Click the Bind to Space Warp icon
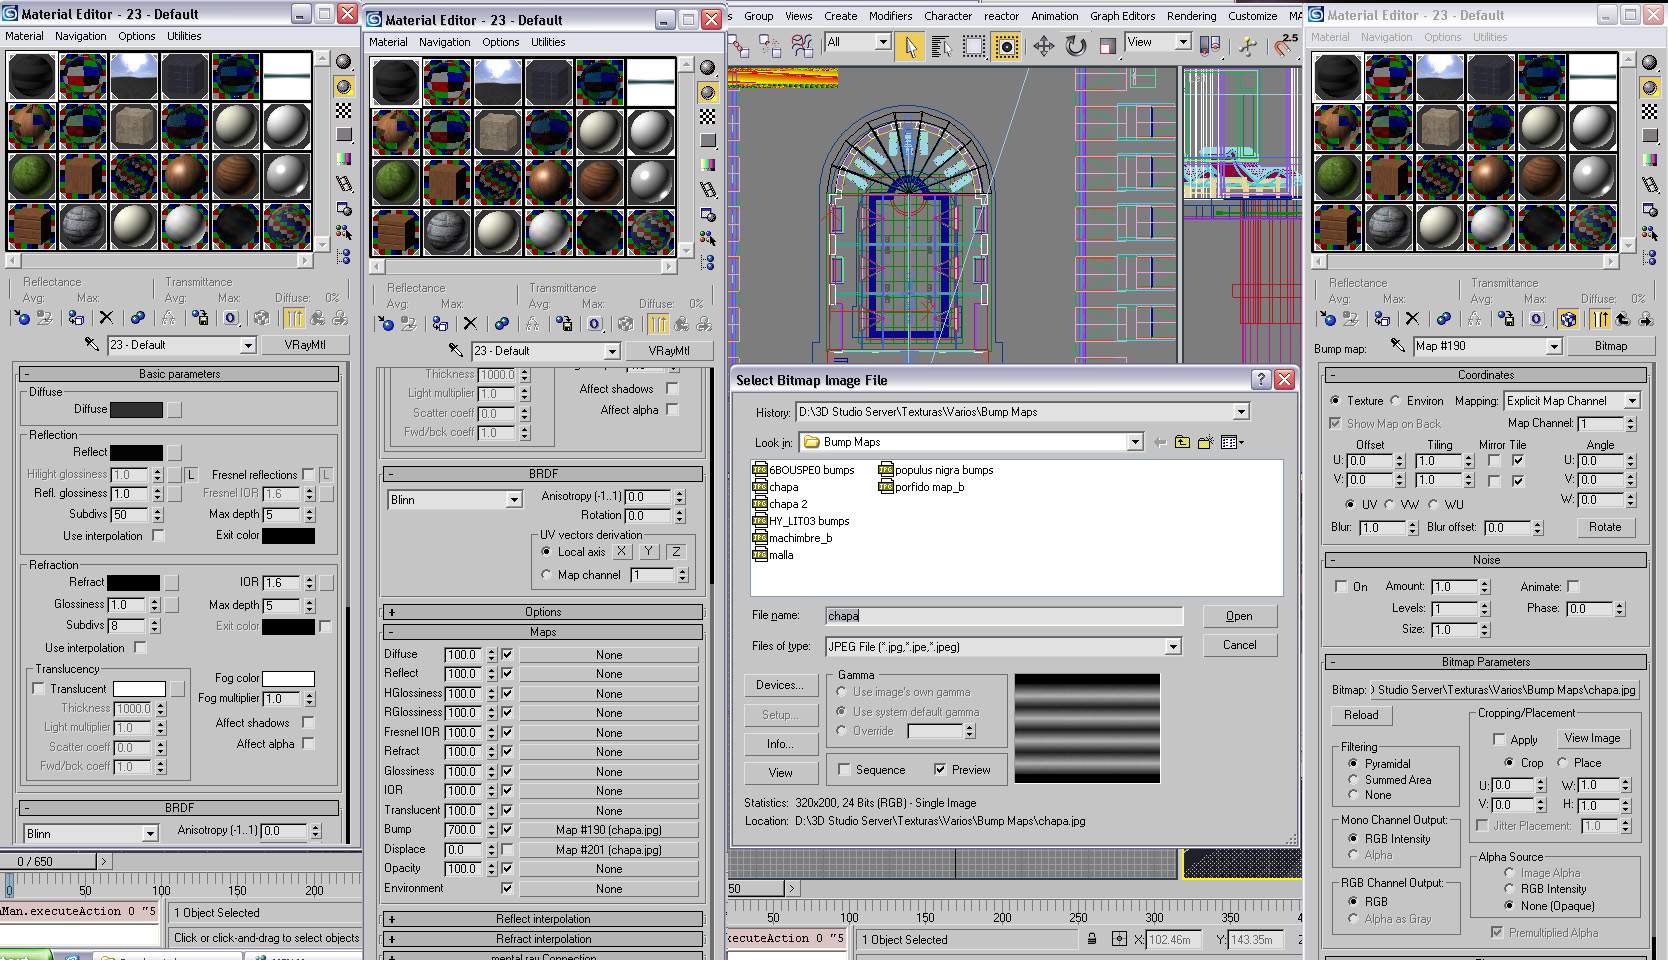Screen dimensions: 1668x960 (802, 46)
